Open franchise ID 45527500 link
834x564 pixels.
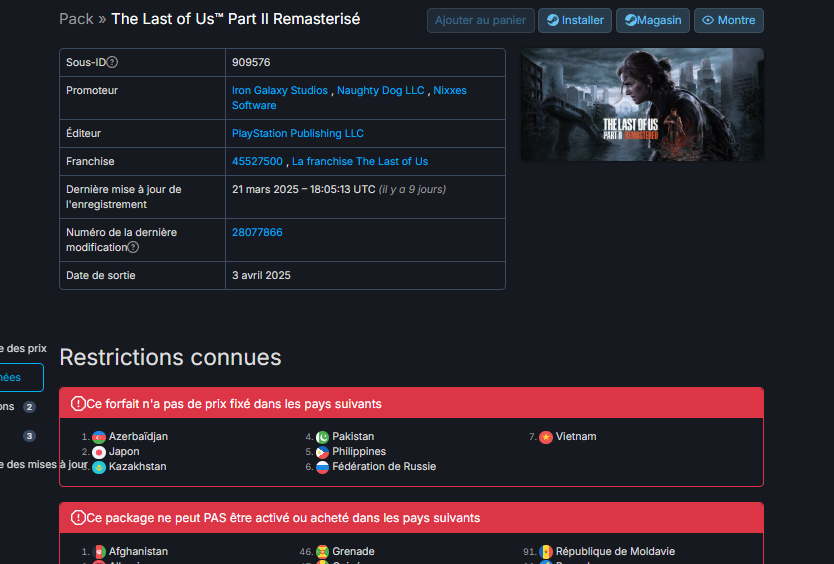click(x=257, y=162)
